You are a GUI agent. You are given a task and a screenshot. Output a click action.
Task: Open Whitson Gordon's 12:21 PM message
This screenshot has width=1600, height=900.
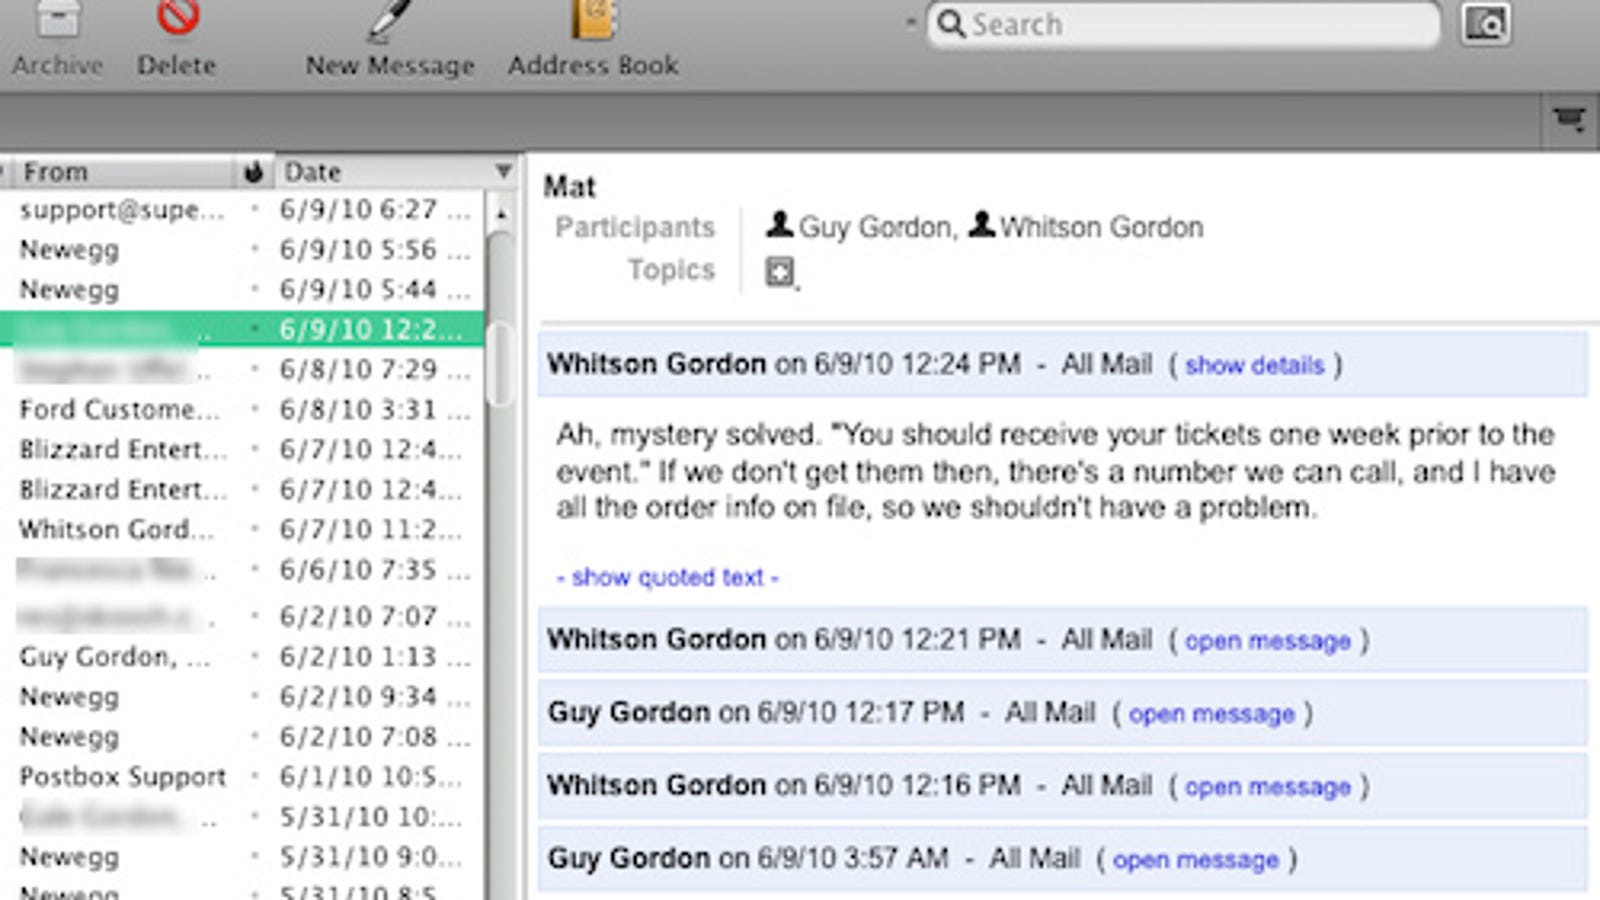pyautogui.click(x=1267, y=641)
